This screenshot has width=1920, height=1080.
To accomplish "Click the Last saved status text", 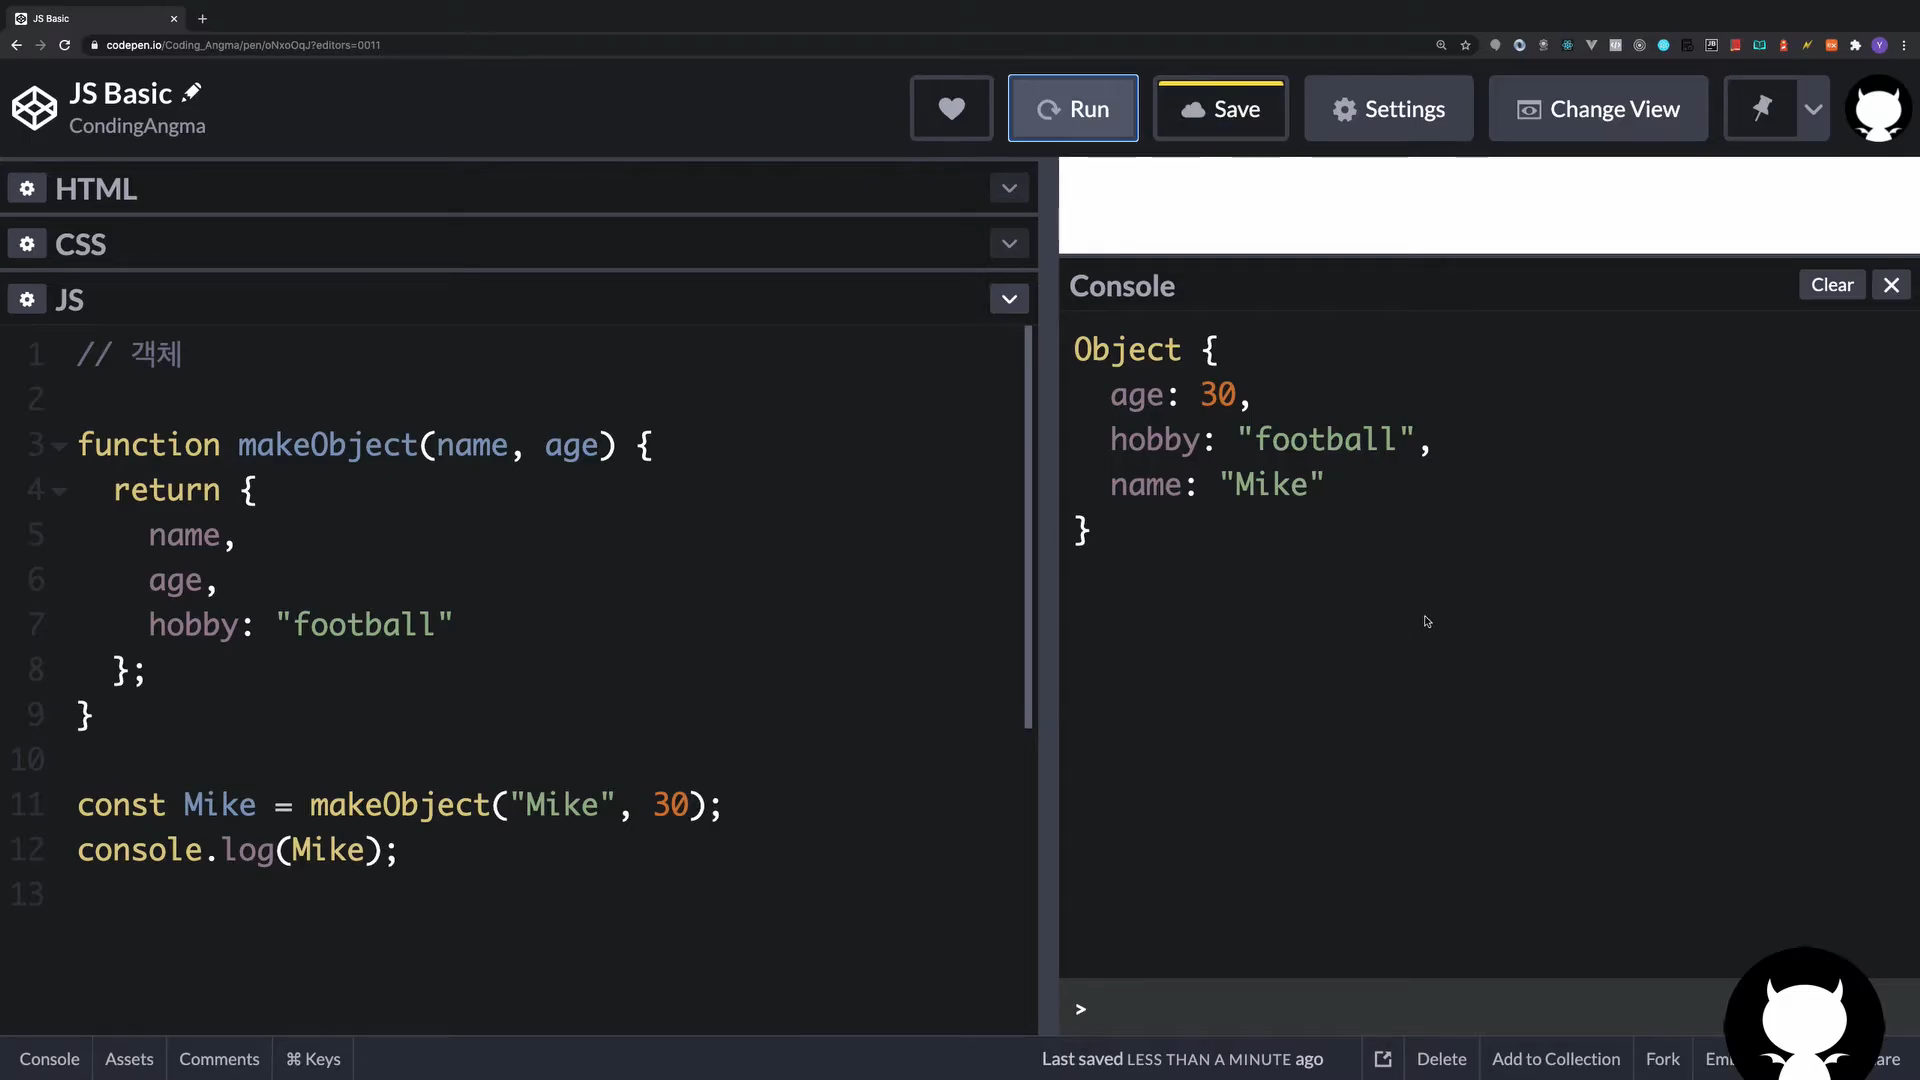I will [x=1182, y=1058].
